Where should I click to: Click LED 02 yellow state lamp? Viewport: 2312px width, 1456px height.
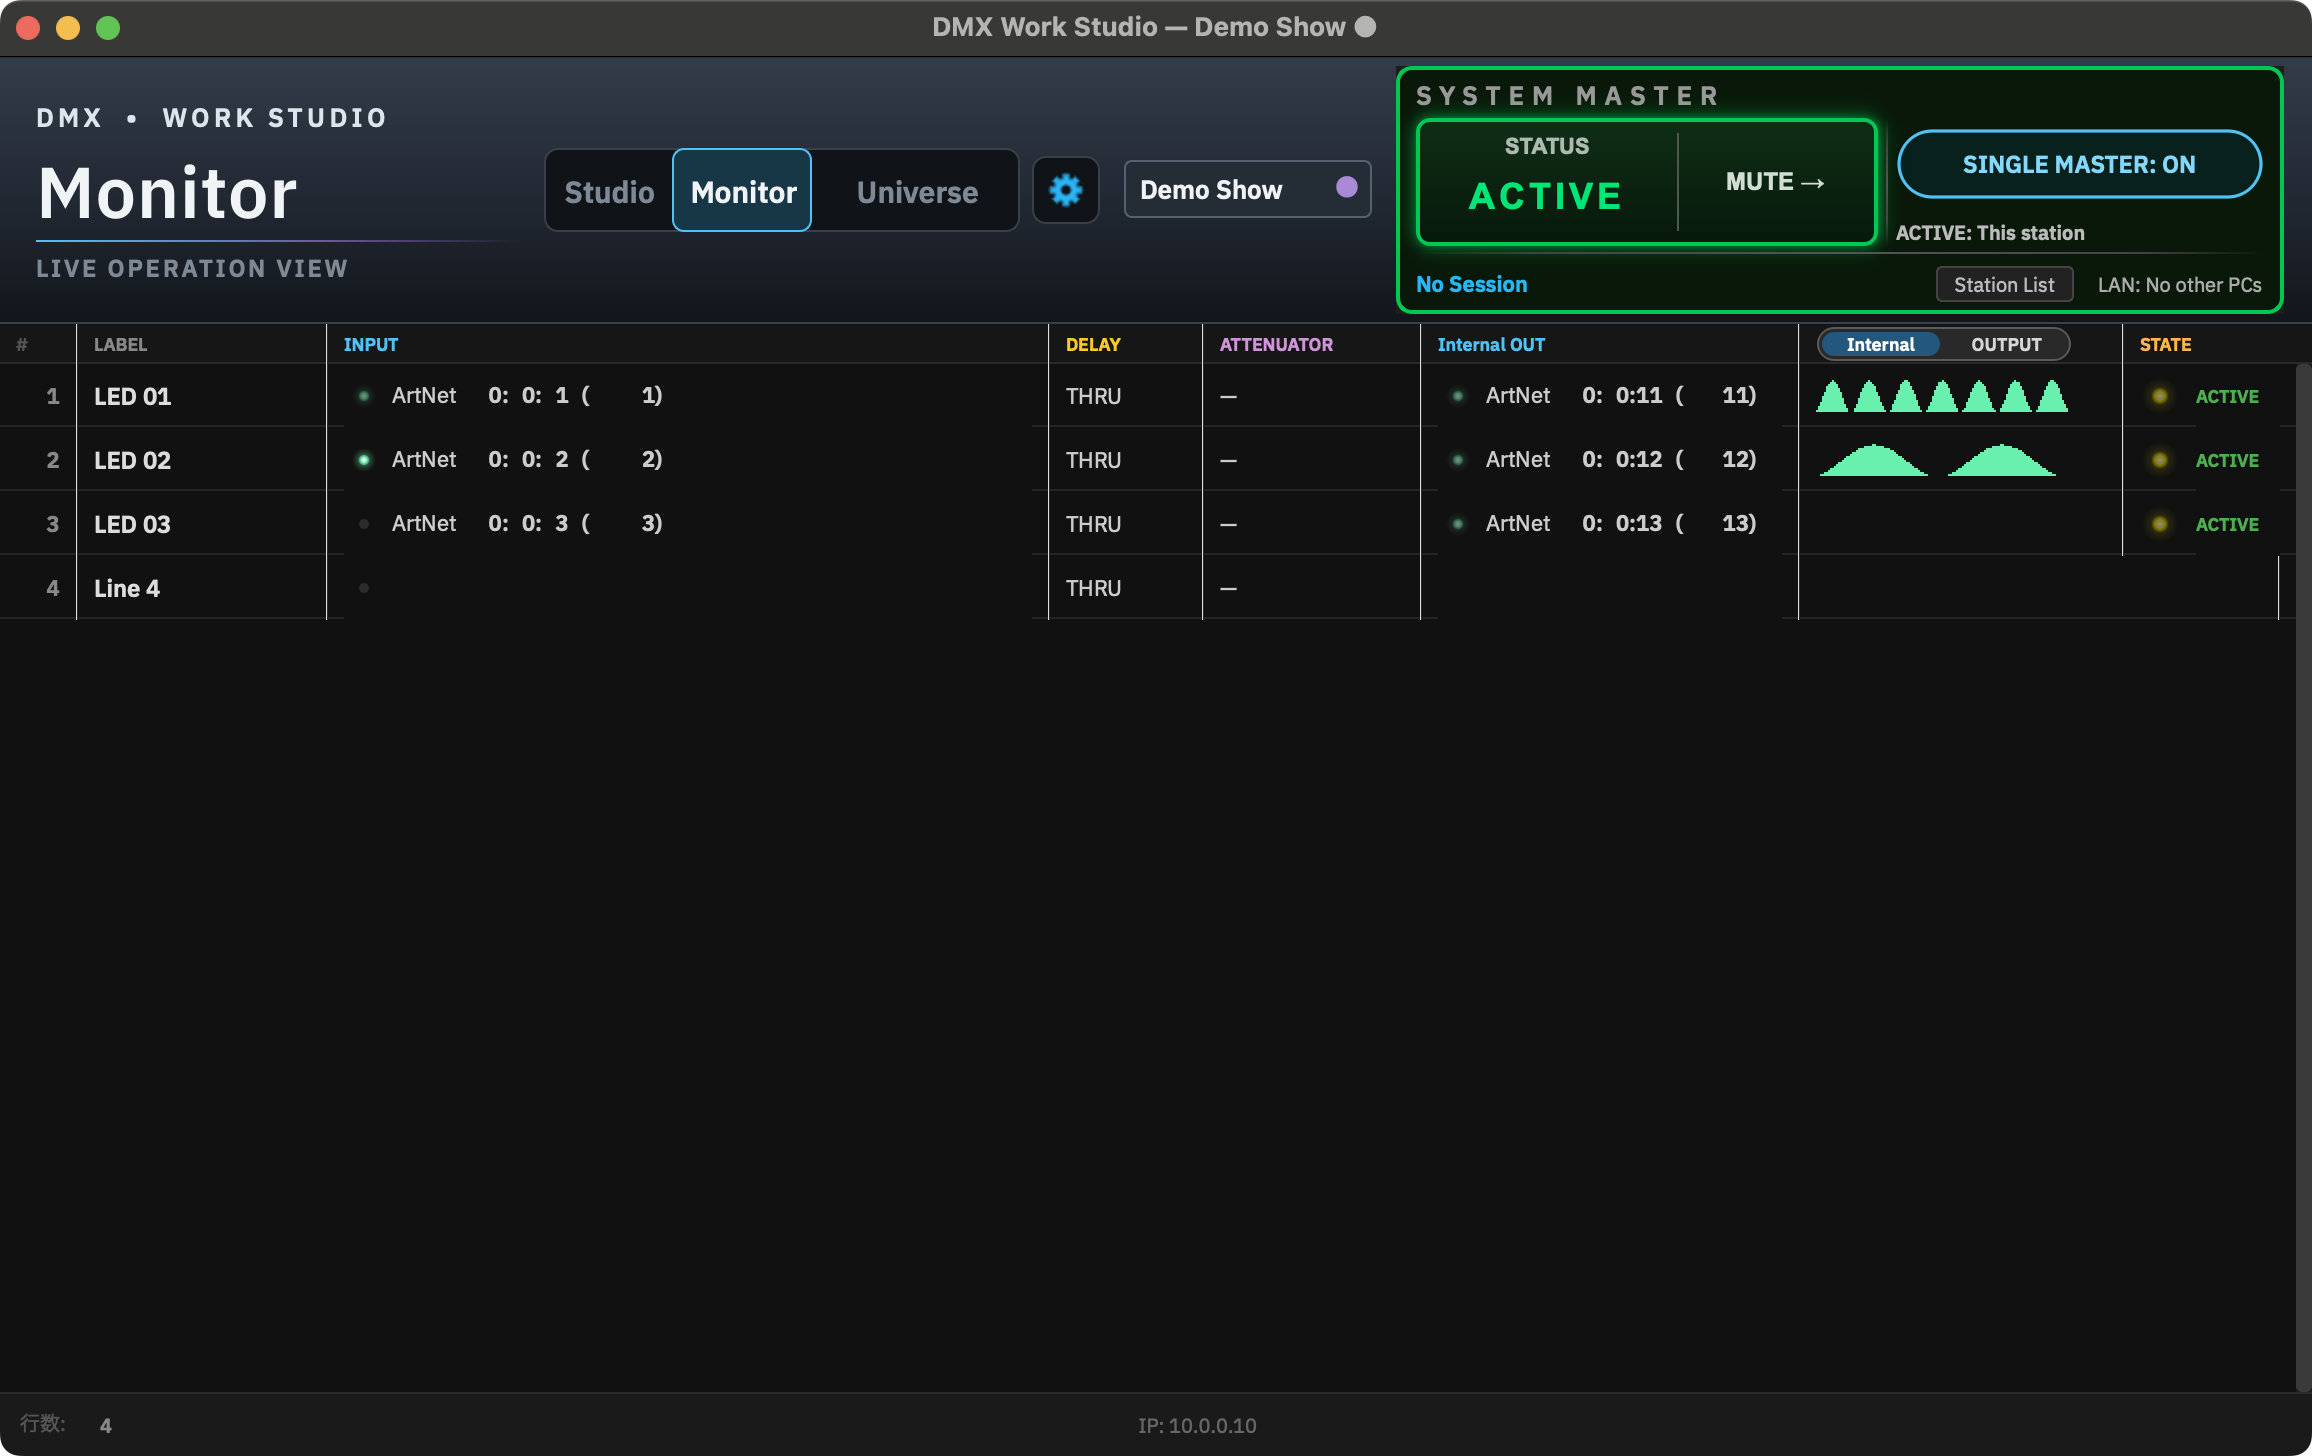[2160, 460]
